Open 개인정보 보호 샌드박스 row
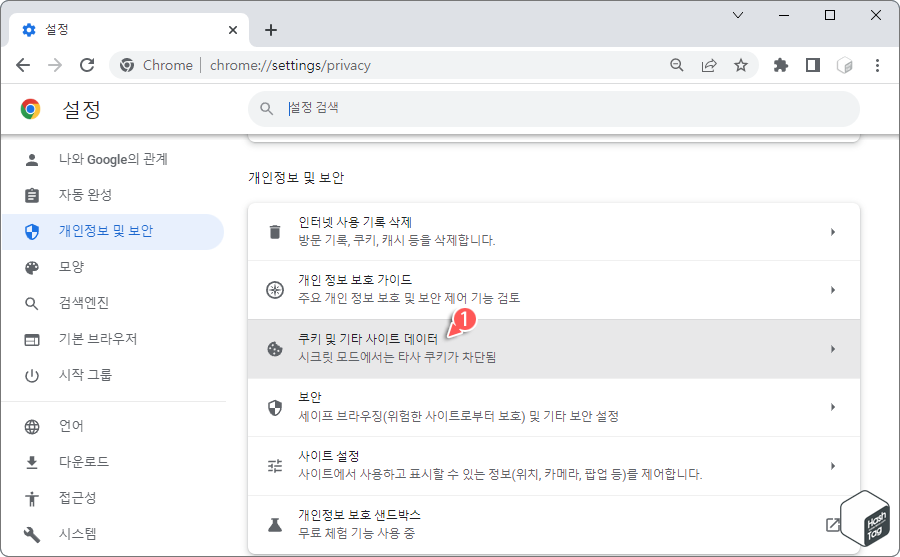The image size is (900, 557). [x=554, y=524]
